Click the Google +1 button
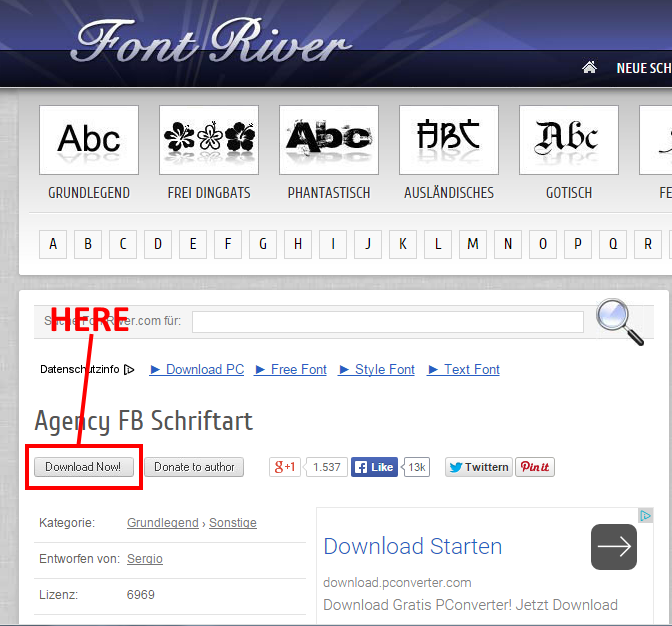The width and height of the screenshot is (672, 626). [285, 467]
